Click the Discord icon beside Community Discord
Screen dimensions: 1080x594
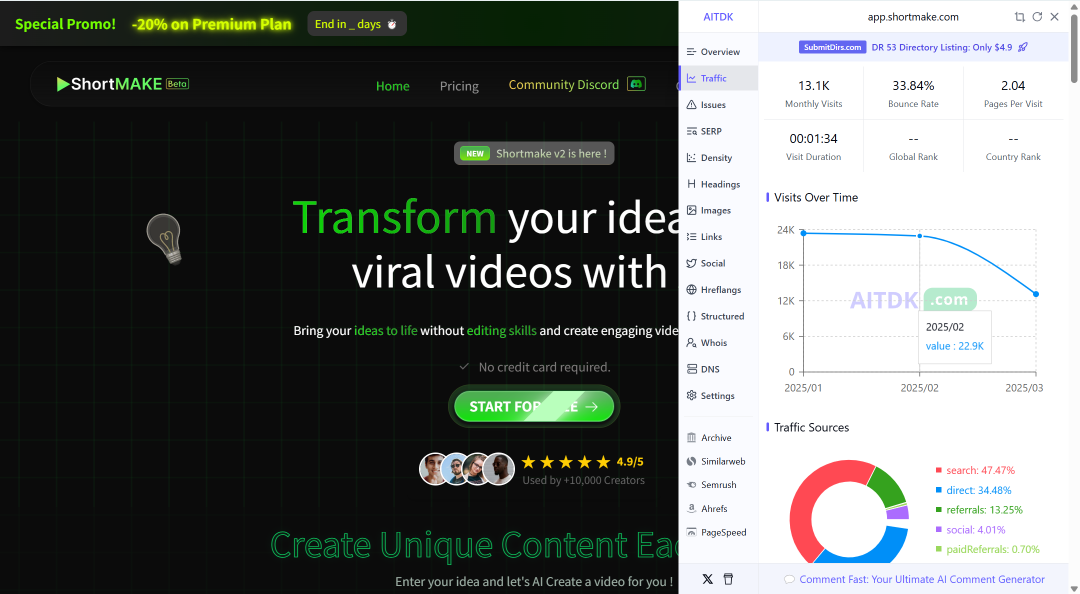636,84
